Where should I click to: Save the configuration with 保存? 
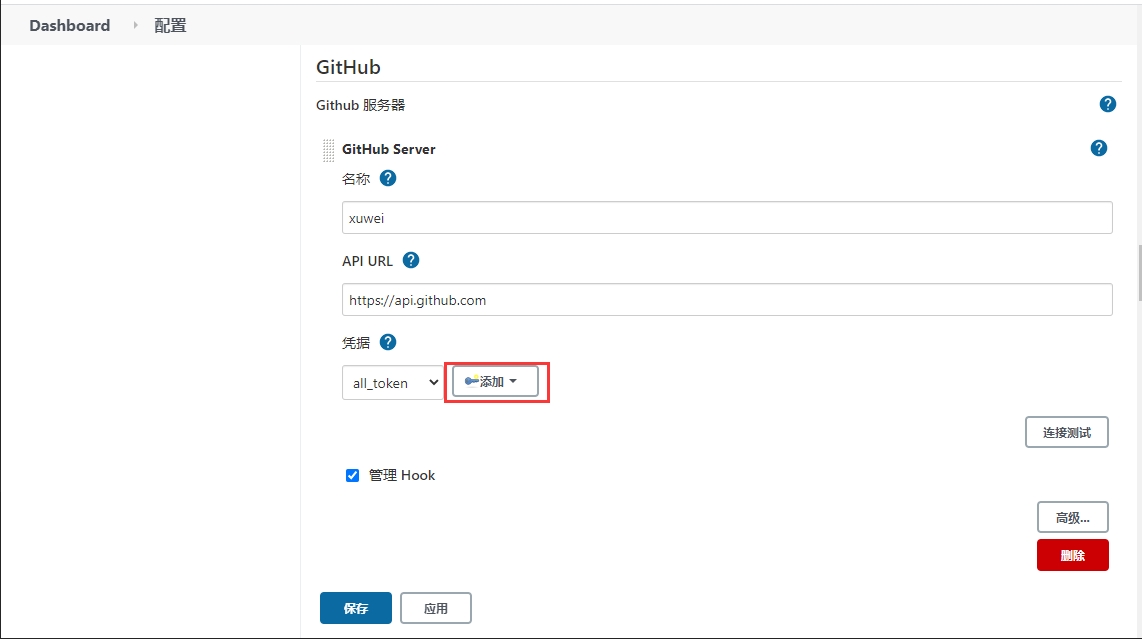355,608
